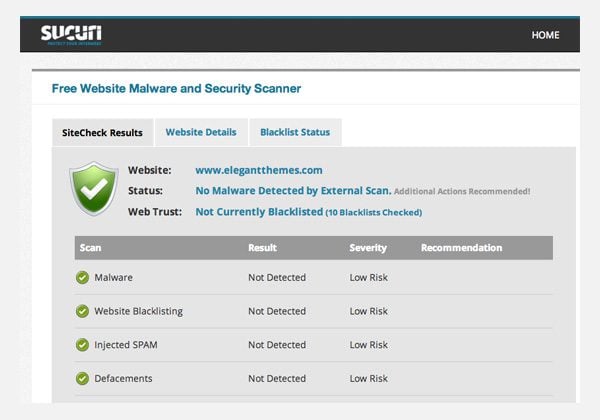Click the Recommendation column header
Screen dimensions: 600x420
[x=461, y=248]
